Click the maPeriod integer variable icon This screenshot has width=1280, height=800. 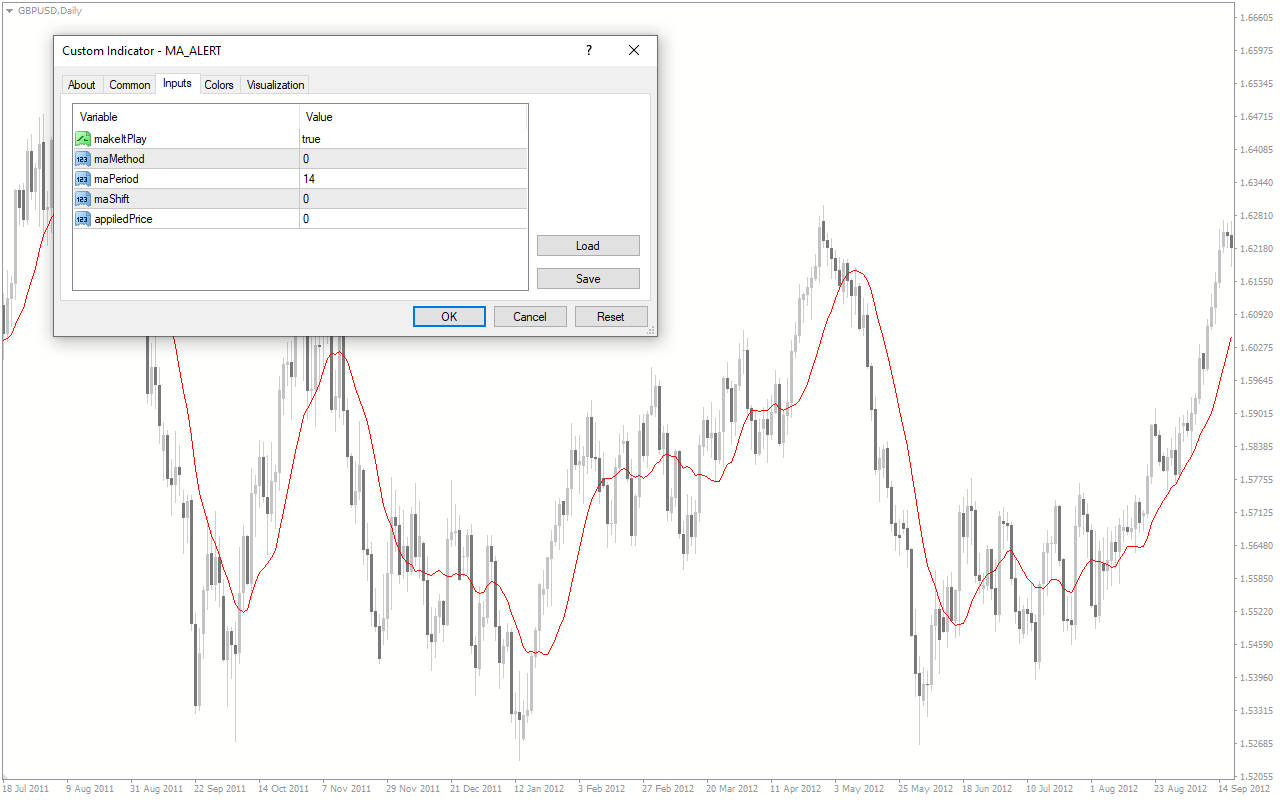pos(83,179)
